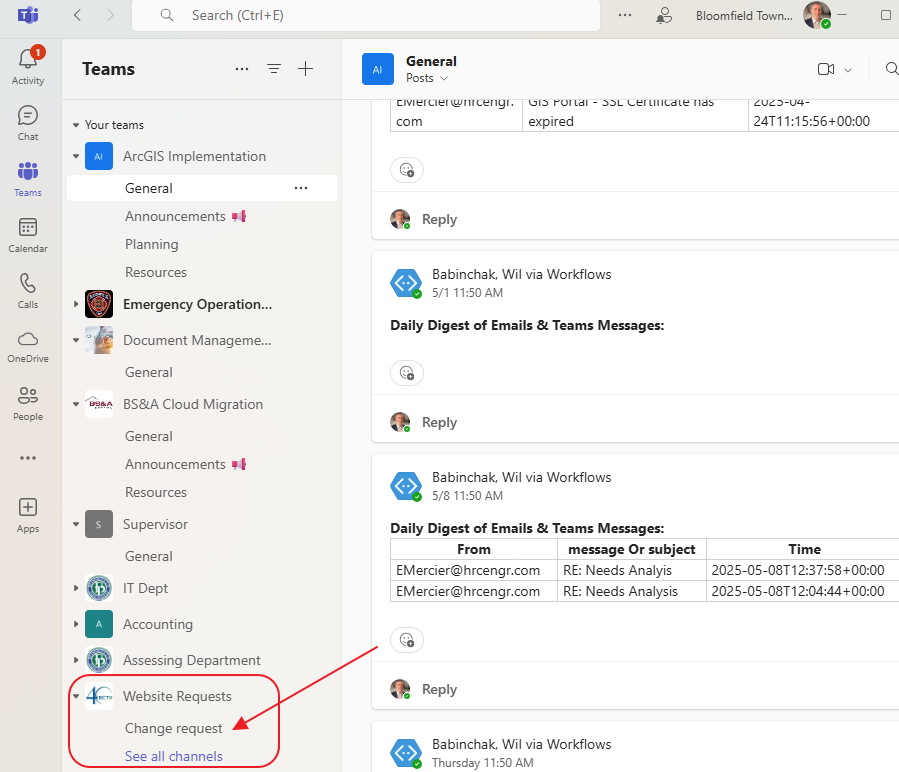Open the Posts tab dropdown
Screen dimensions: 899x772
[427, 78]
